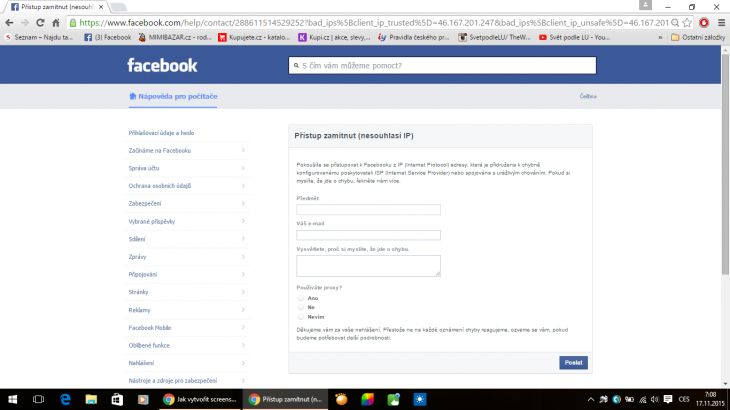Click the CES keyboard language indicator
The height and width of the screenshot is (410, 730).
click(x=684, y=399)
